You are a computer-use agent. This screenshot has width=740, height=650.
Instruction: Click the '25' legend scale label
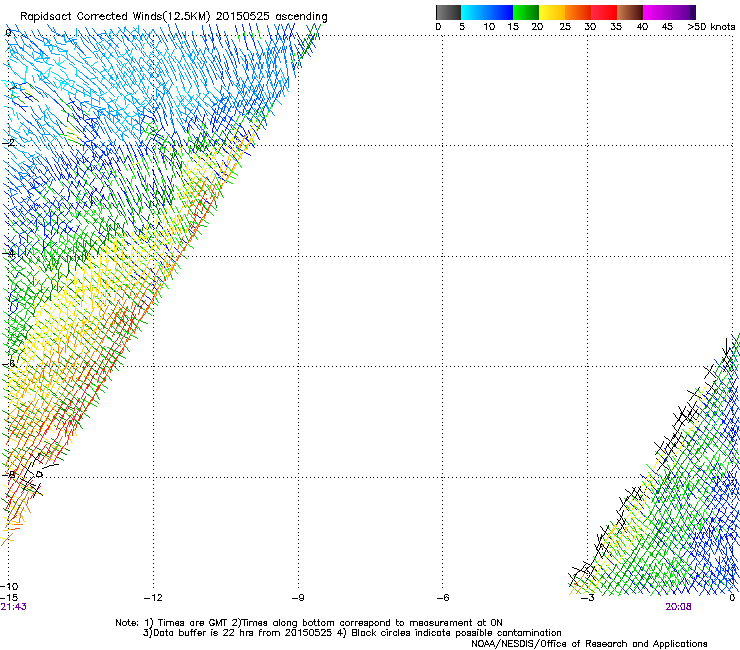(x=565, y=27)
